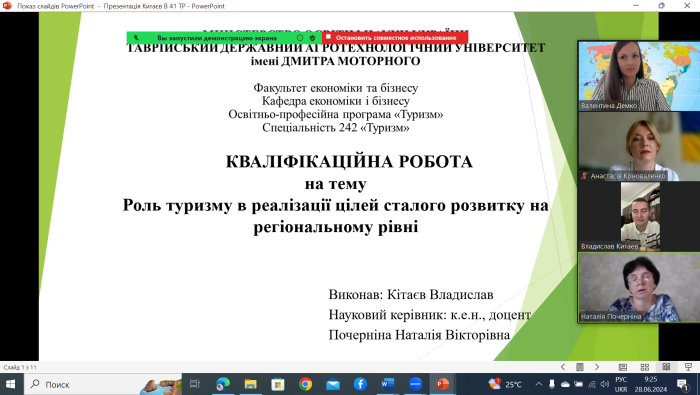Open the Mail app from taskbar

[333, 384]
